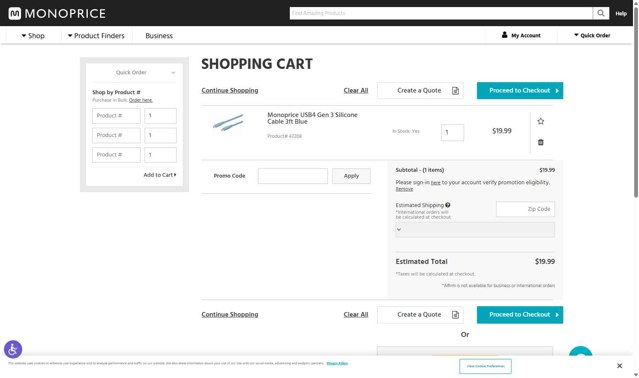639x378 pixels.
Task: Click the Zip Code field
Action: [525, 209]
